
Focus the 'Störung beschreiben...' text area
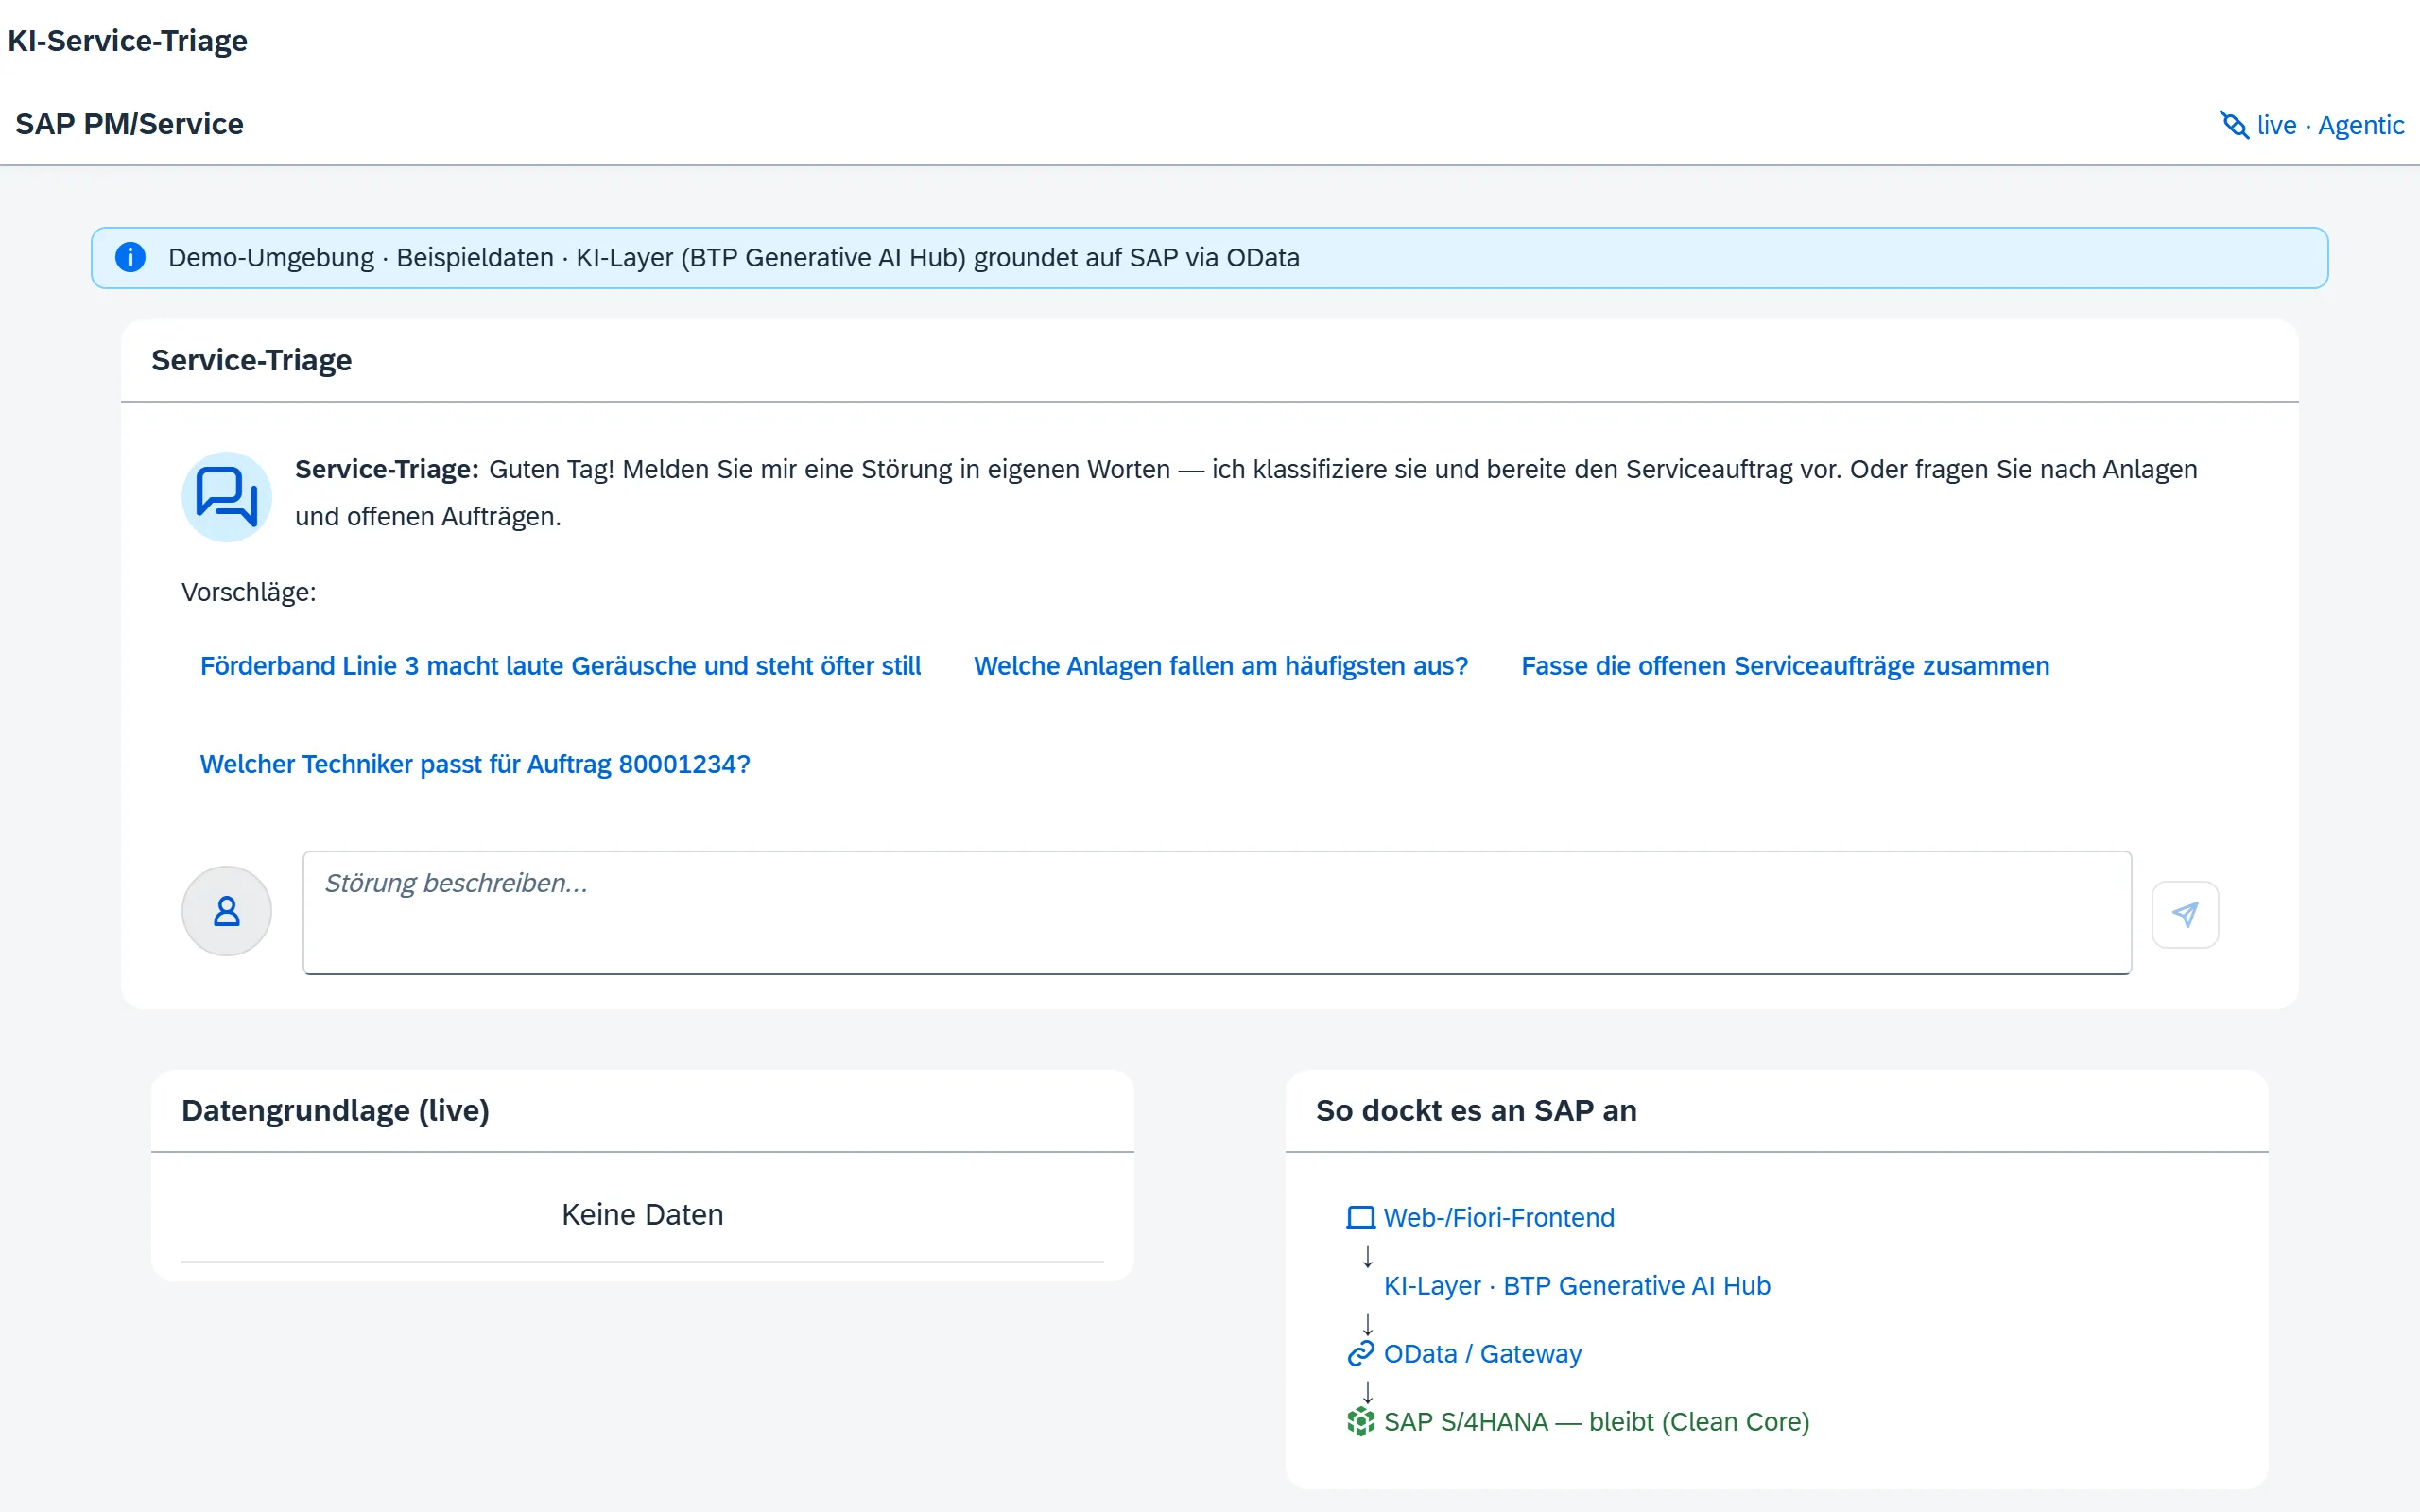point(1217,913)
